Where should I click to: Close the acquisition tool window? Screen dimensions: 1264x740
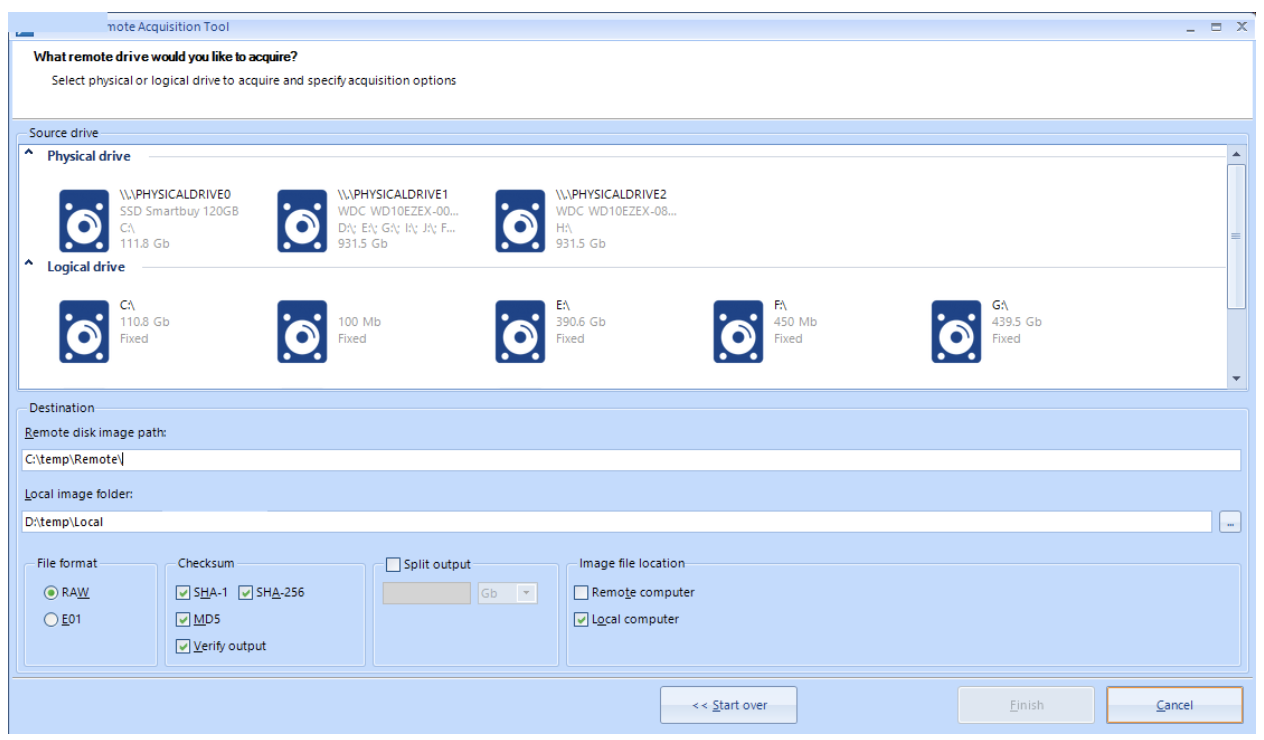point(1241,27)
